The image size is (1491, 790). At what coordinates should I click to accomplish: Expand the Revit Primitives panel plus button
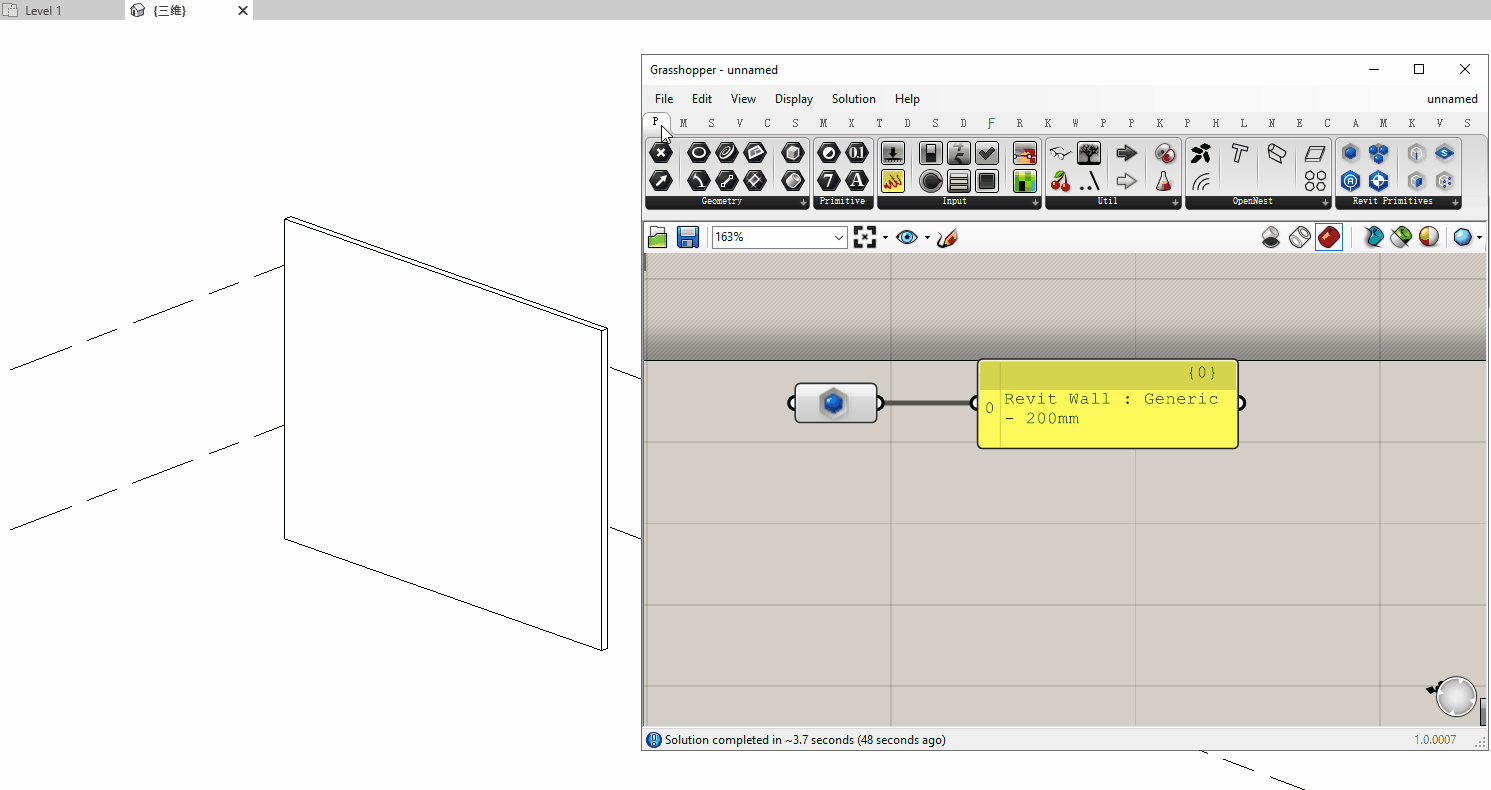(1455, 202)
